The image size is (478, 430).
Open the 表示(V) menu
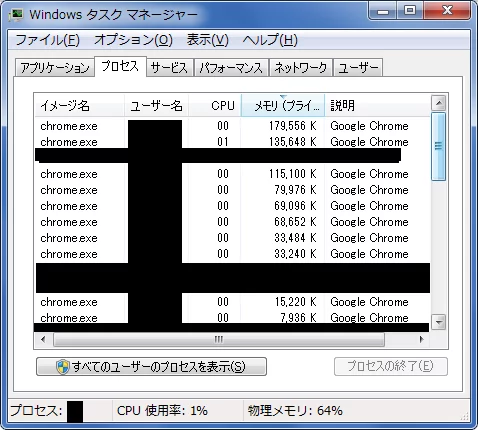[208, 40]
